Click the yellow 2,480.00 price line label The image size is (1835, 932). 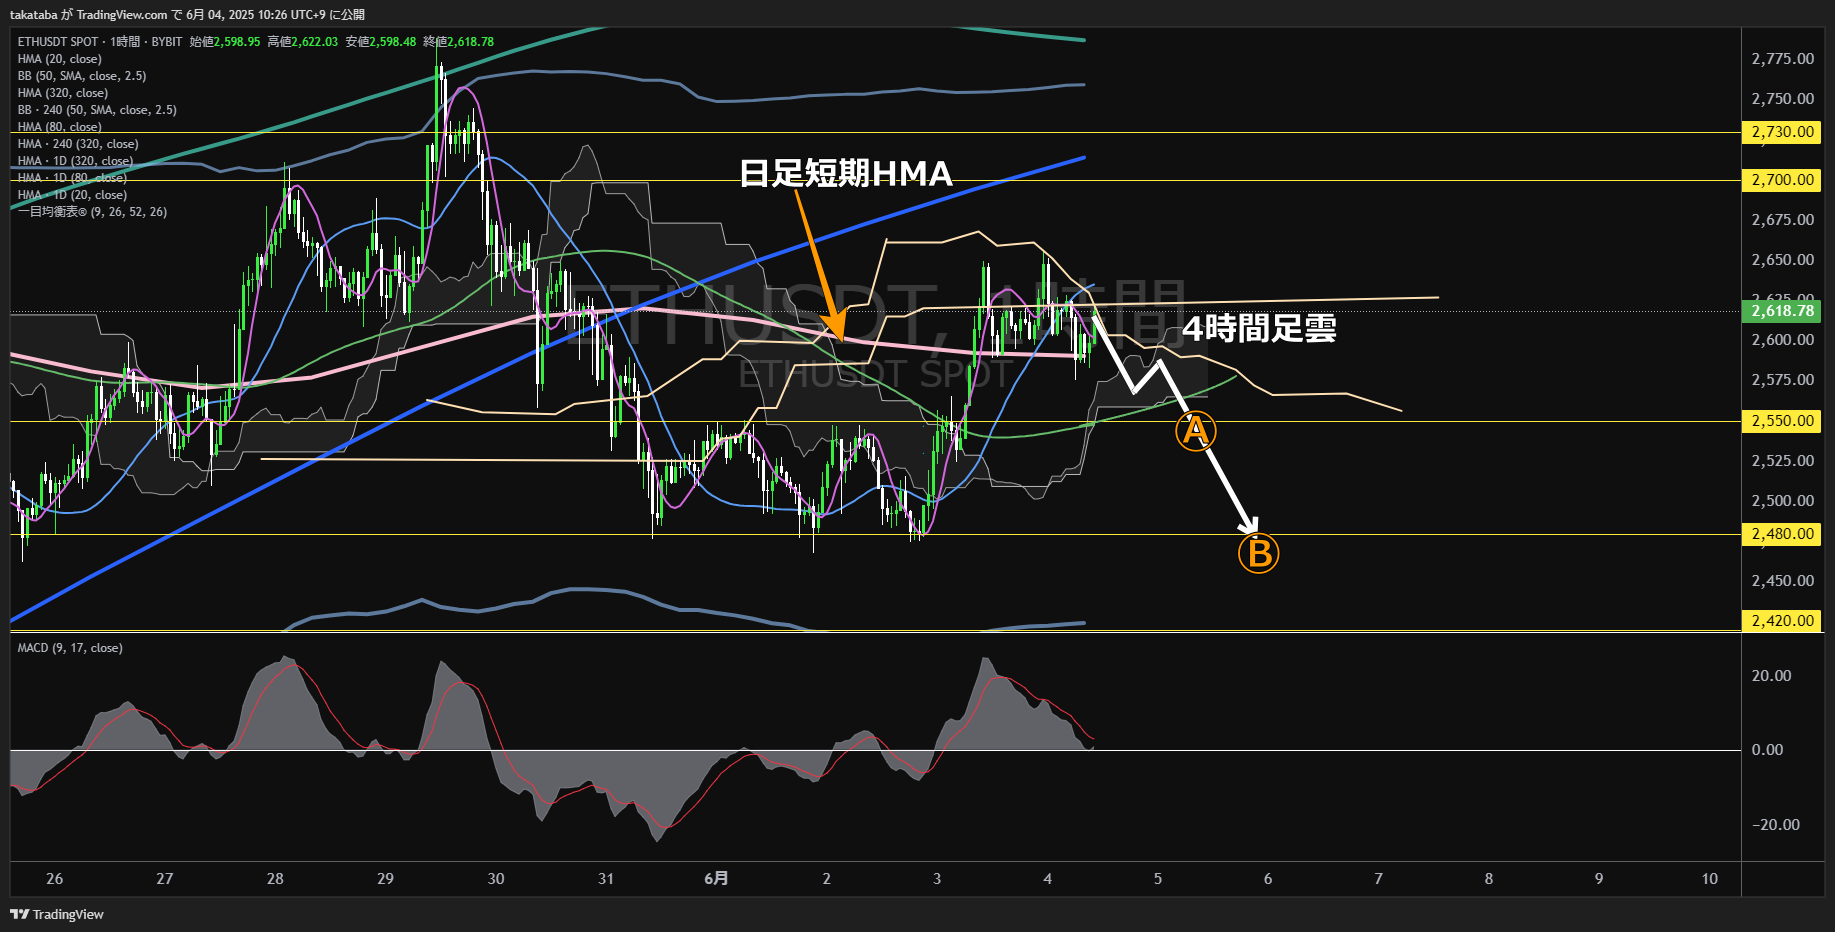(x=1782, y=534)
